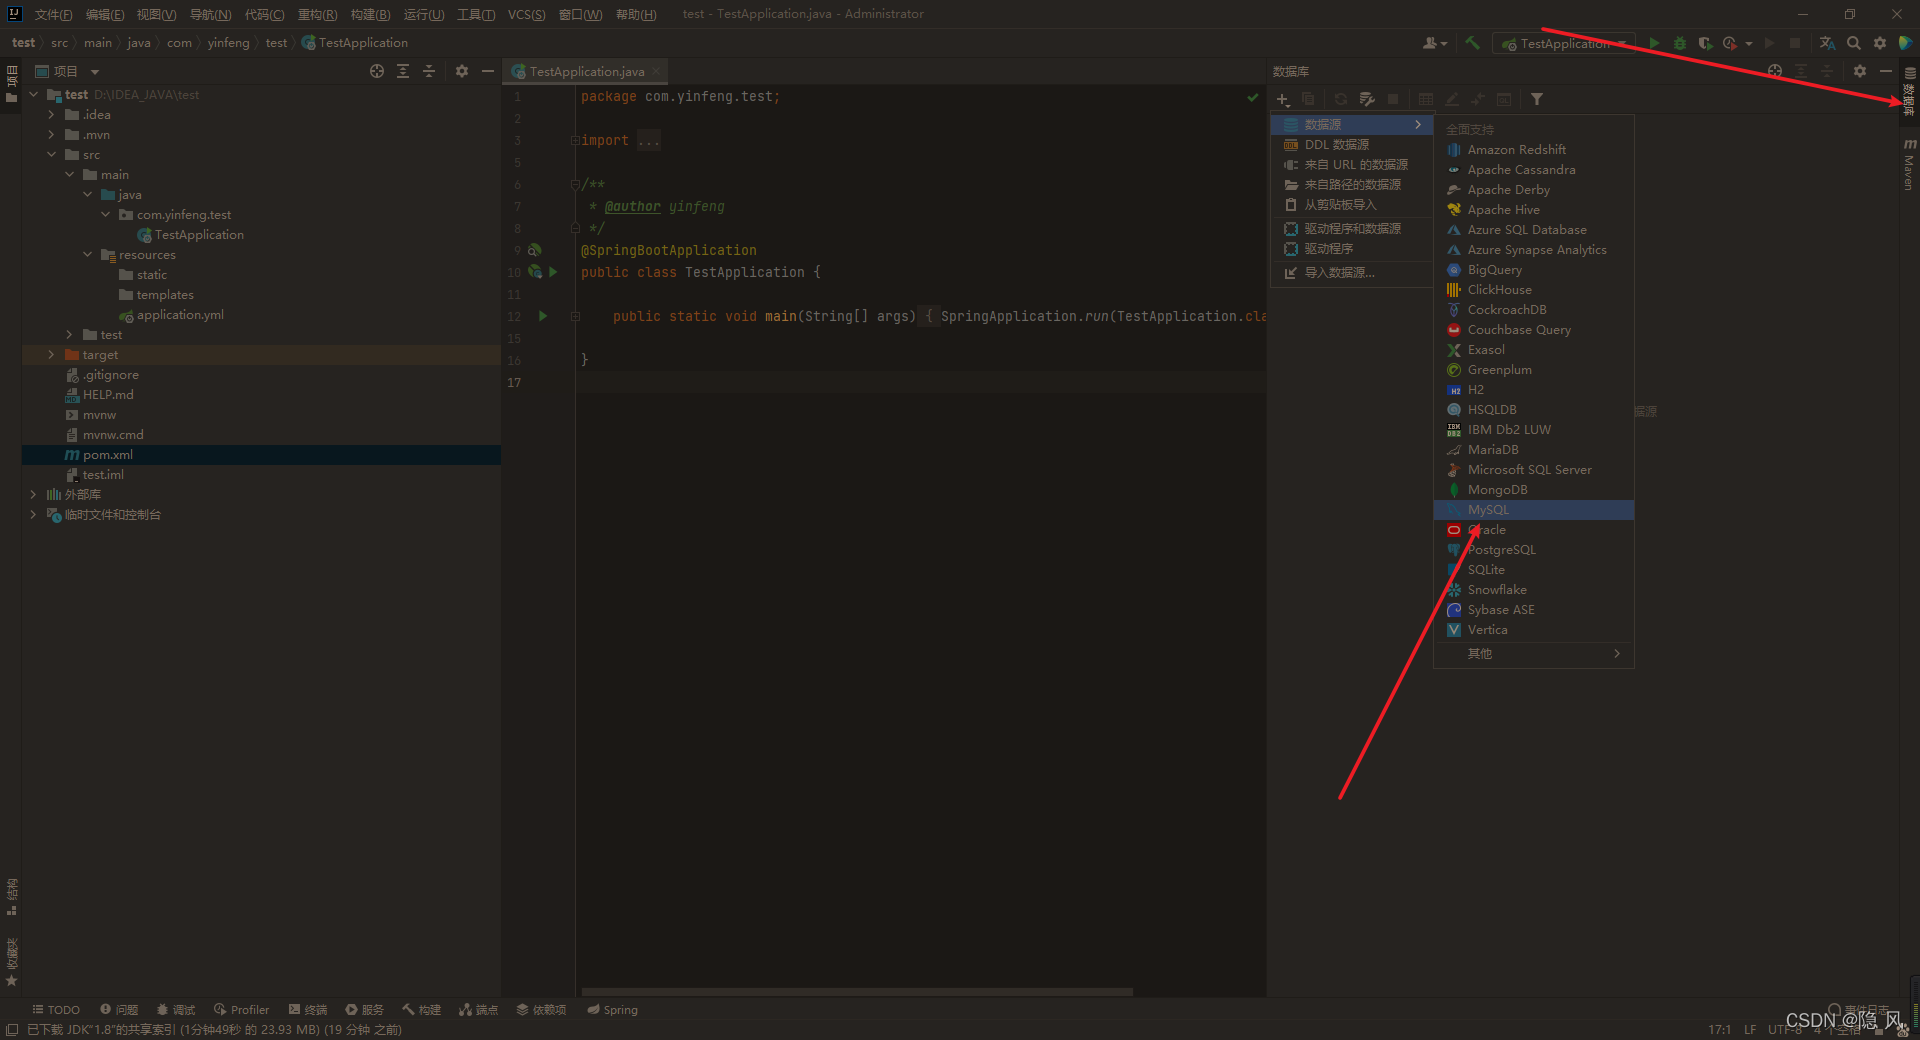Collapse the resources folder
Viewport: 1920px width, 1040px height.
pyautogui.click(x=87, y=255)
